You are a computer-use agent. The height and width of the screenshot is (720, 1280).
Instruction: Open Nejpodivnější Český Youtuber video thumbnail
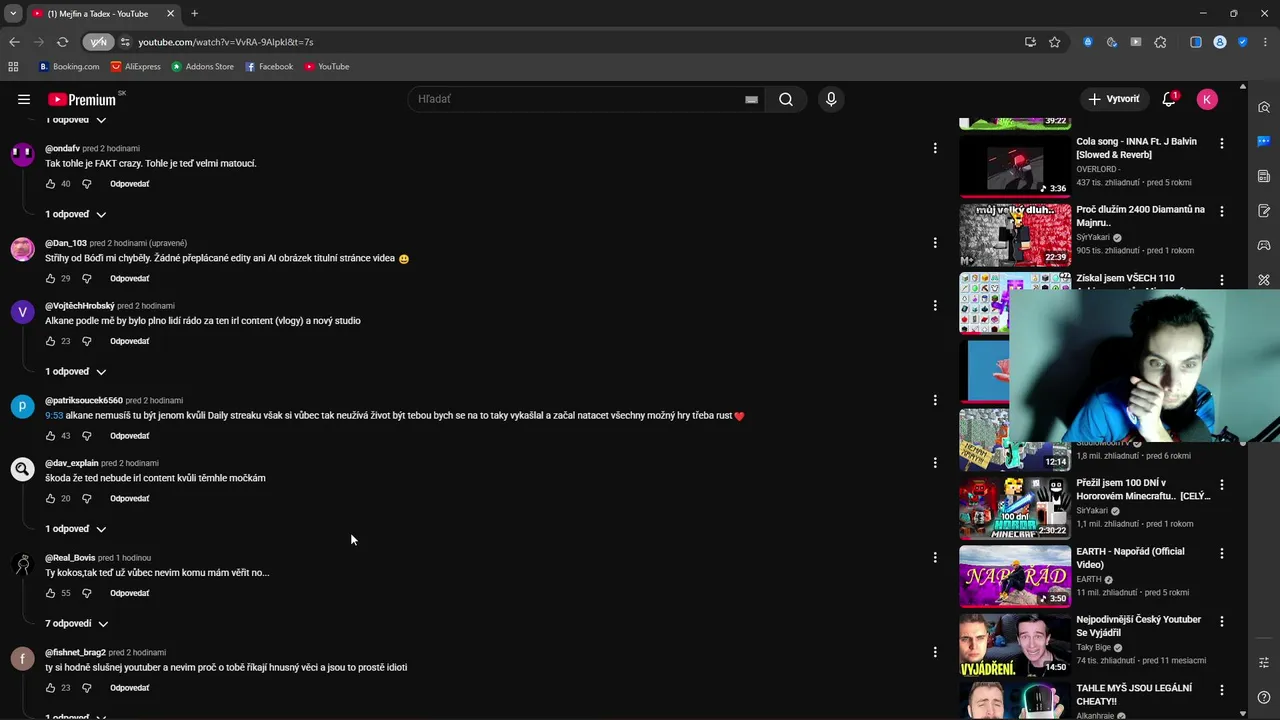click(x=1015, y=644)
